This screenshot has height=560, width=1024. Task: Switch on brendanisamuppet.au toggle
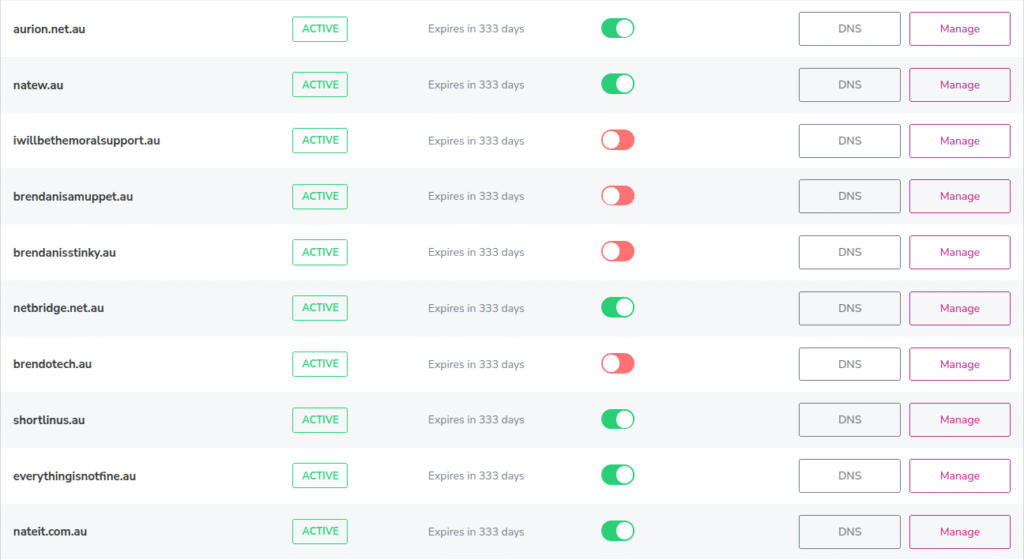pos(617,197)
